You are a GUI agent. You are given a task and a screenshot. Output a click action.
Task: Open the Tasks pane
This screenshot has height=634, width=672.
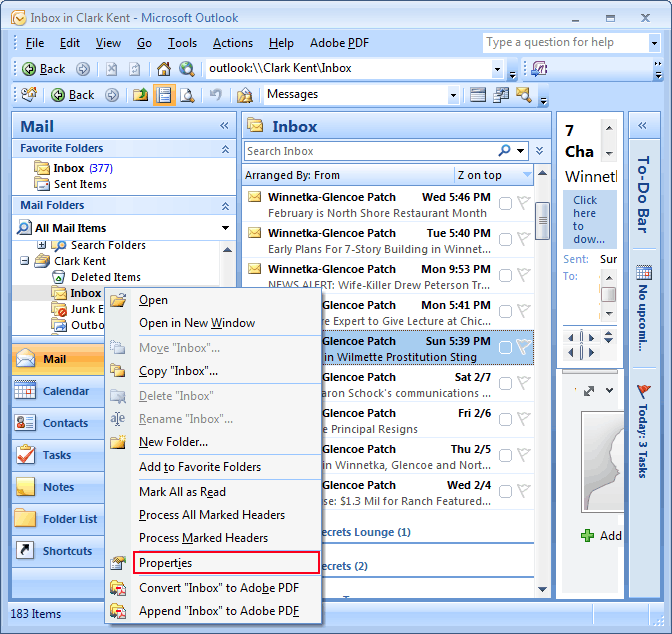[x=59, y=455]
